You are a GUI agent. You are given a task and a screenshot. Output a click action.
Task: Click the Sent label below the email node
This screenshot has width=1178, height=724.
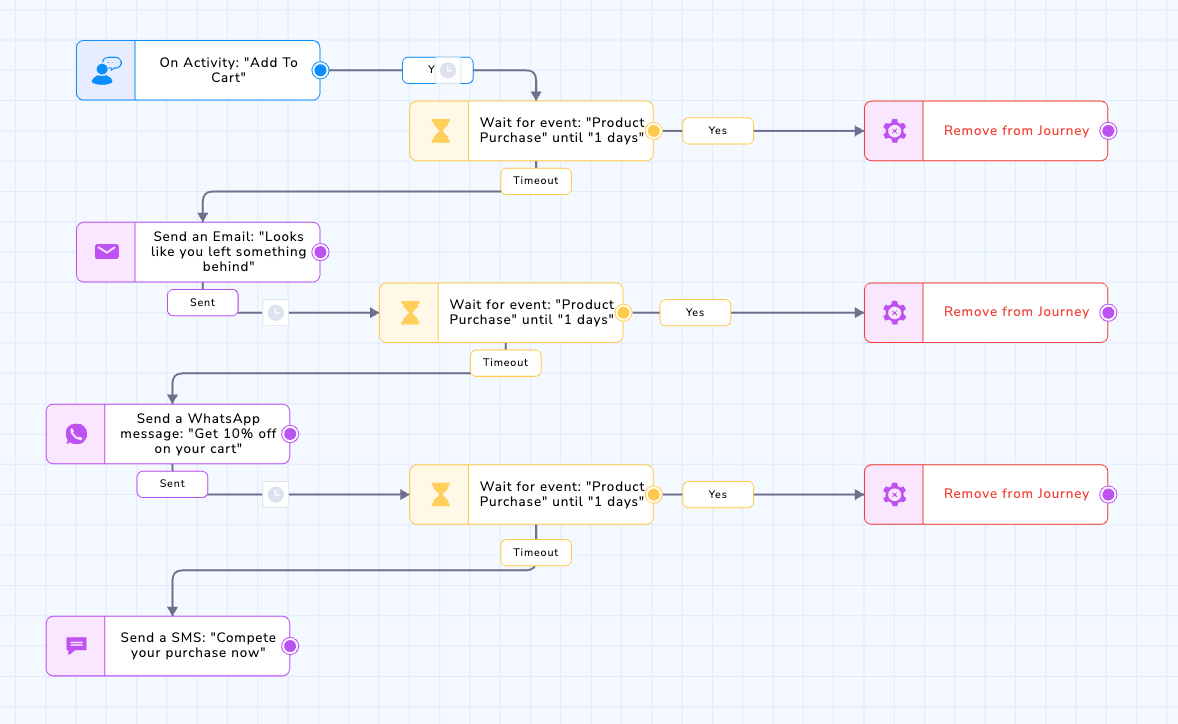[202, 303]
